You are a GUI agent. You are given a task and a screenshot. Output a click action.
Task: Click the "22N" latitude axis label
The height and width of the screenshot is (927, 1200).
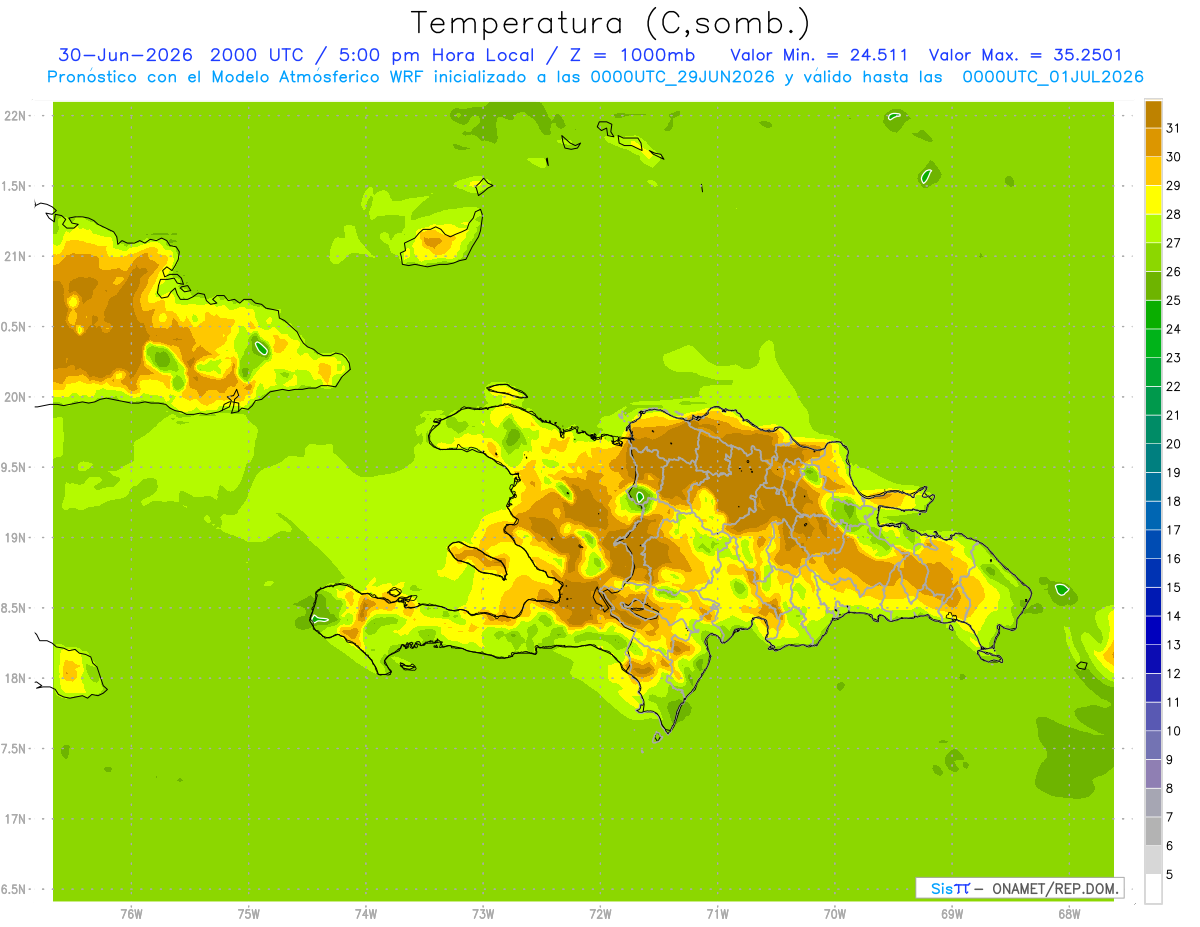click(15, 116)
